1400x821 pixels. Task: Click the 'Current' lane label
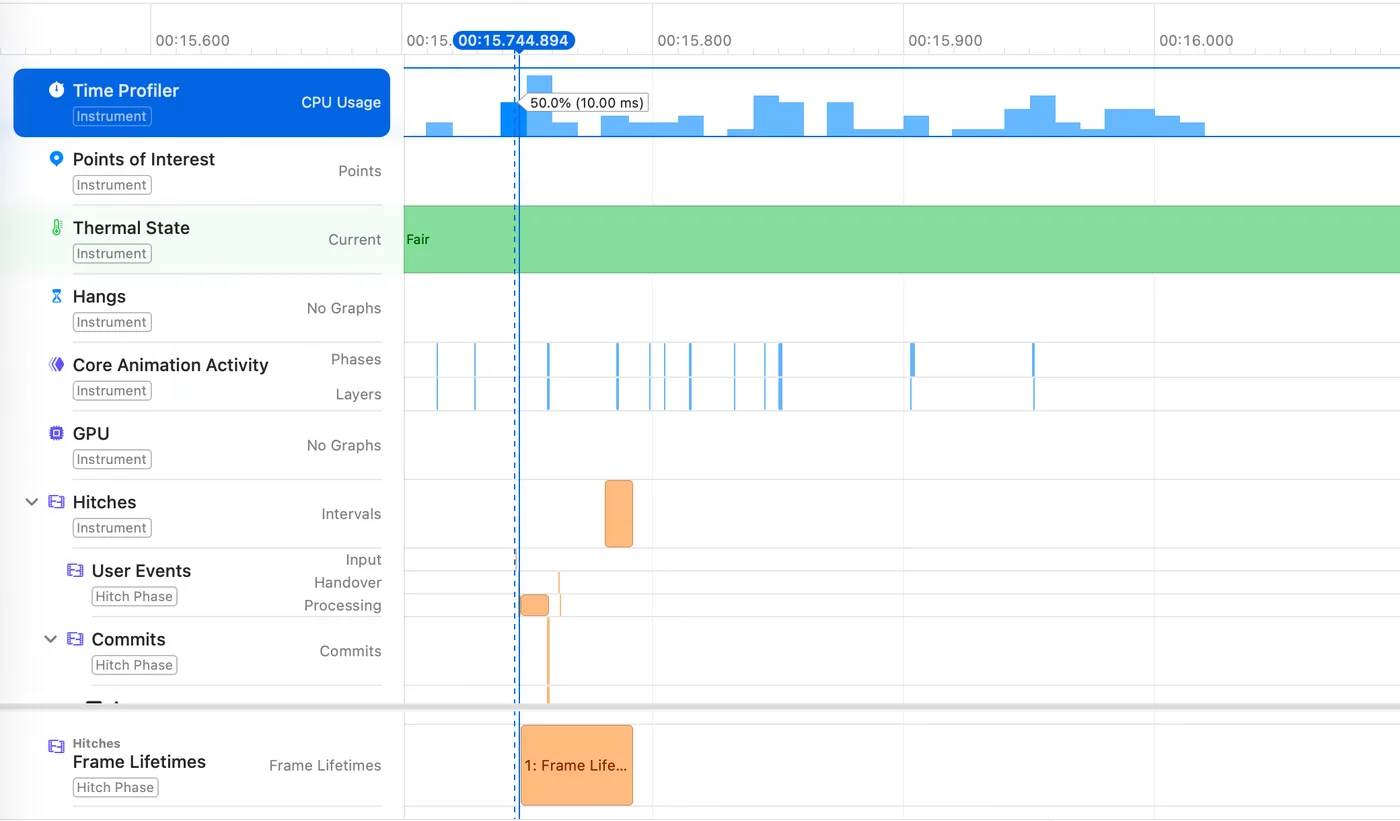(x=355, y=240)
